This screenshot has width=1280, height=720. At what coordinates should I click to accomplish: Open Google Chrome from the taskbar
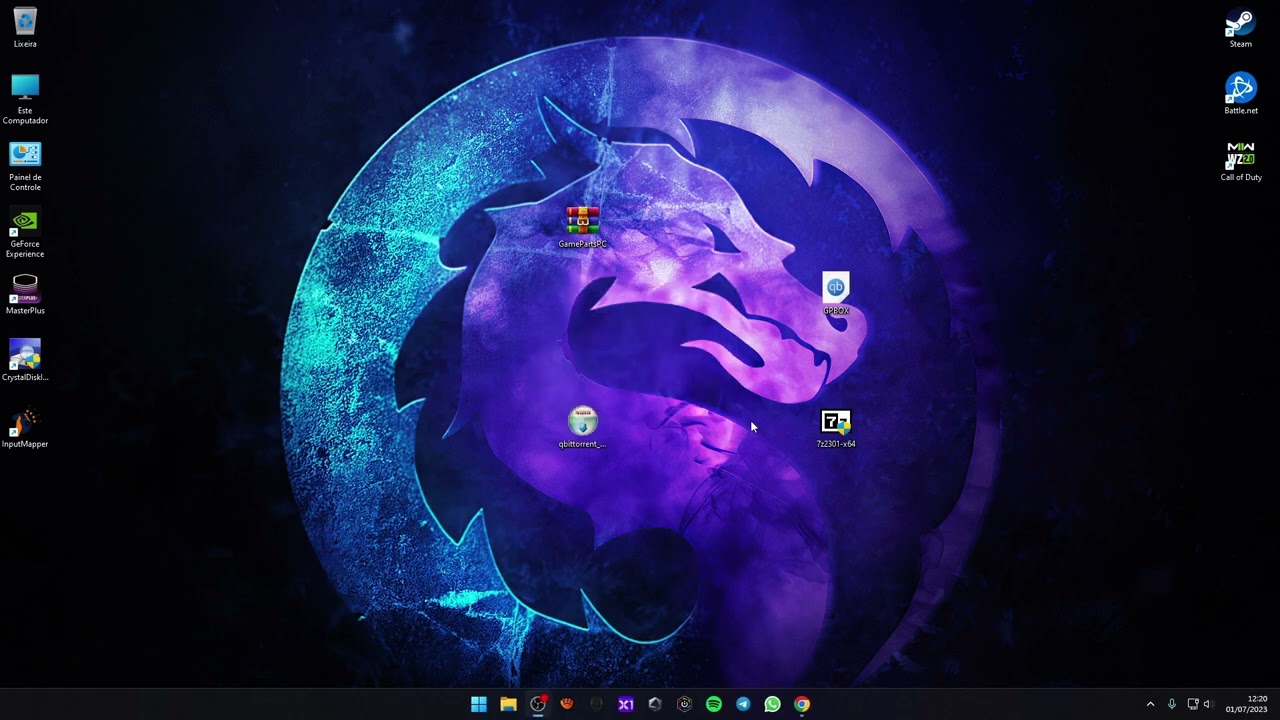pos(802,704)
